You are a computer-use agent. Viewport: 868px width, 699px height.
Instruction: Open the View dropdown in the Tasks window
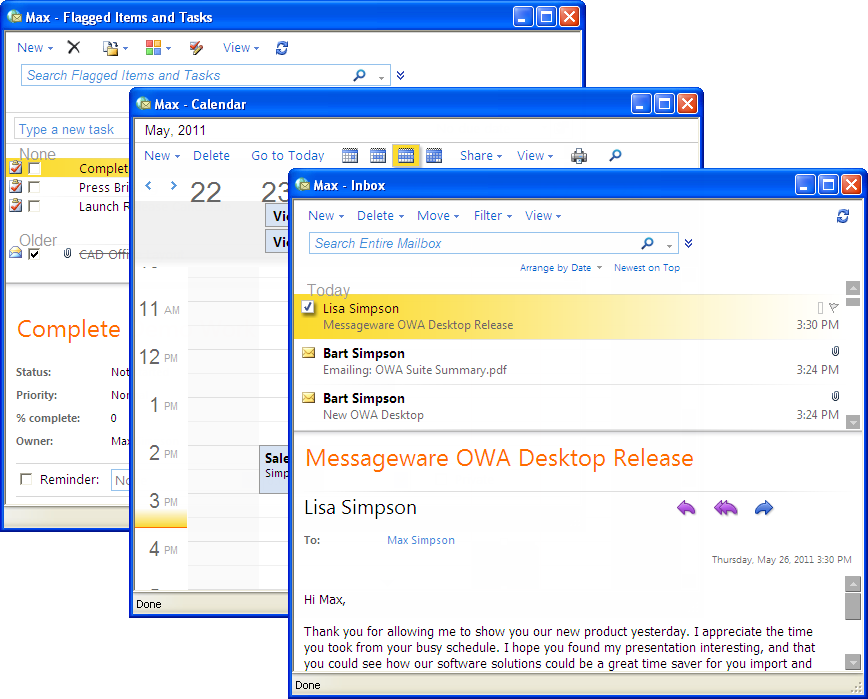tap(241, 48)
